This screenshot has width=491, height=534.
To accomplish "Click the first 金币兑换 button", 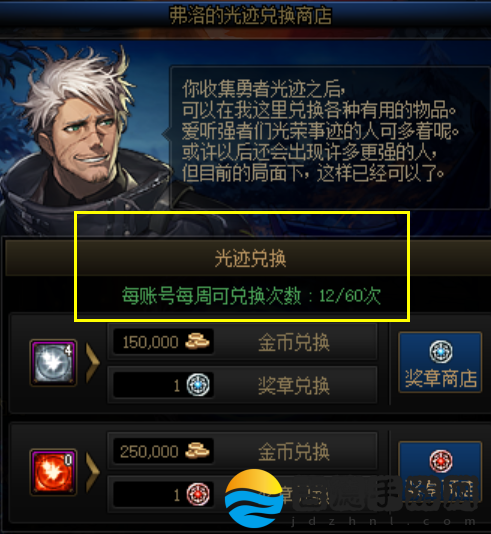I will point(242,342).
